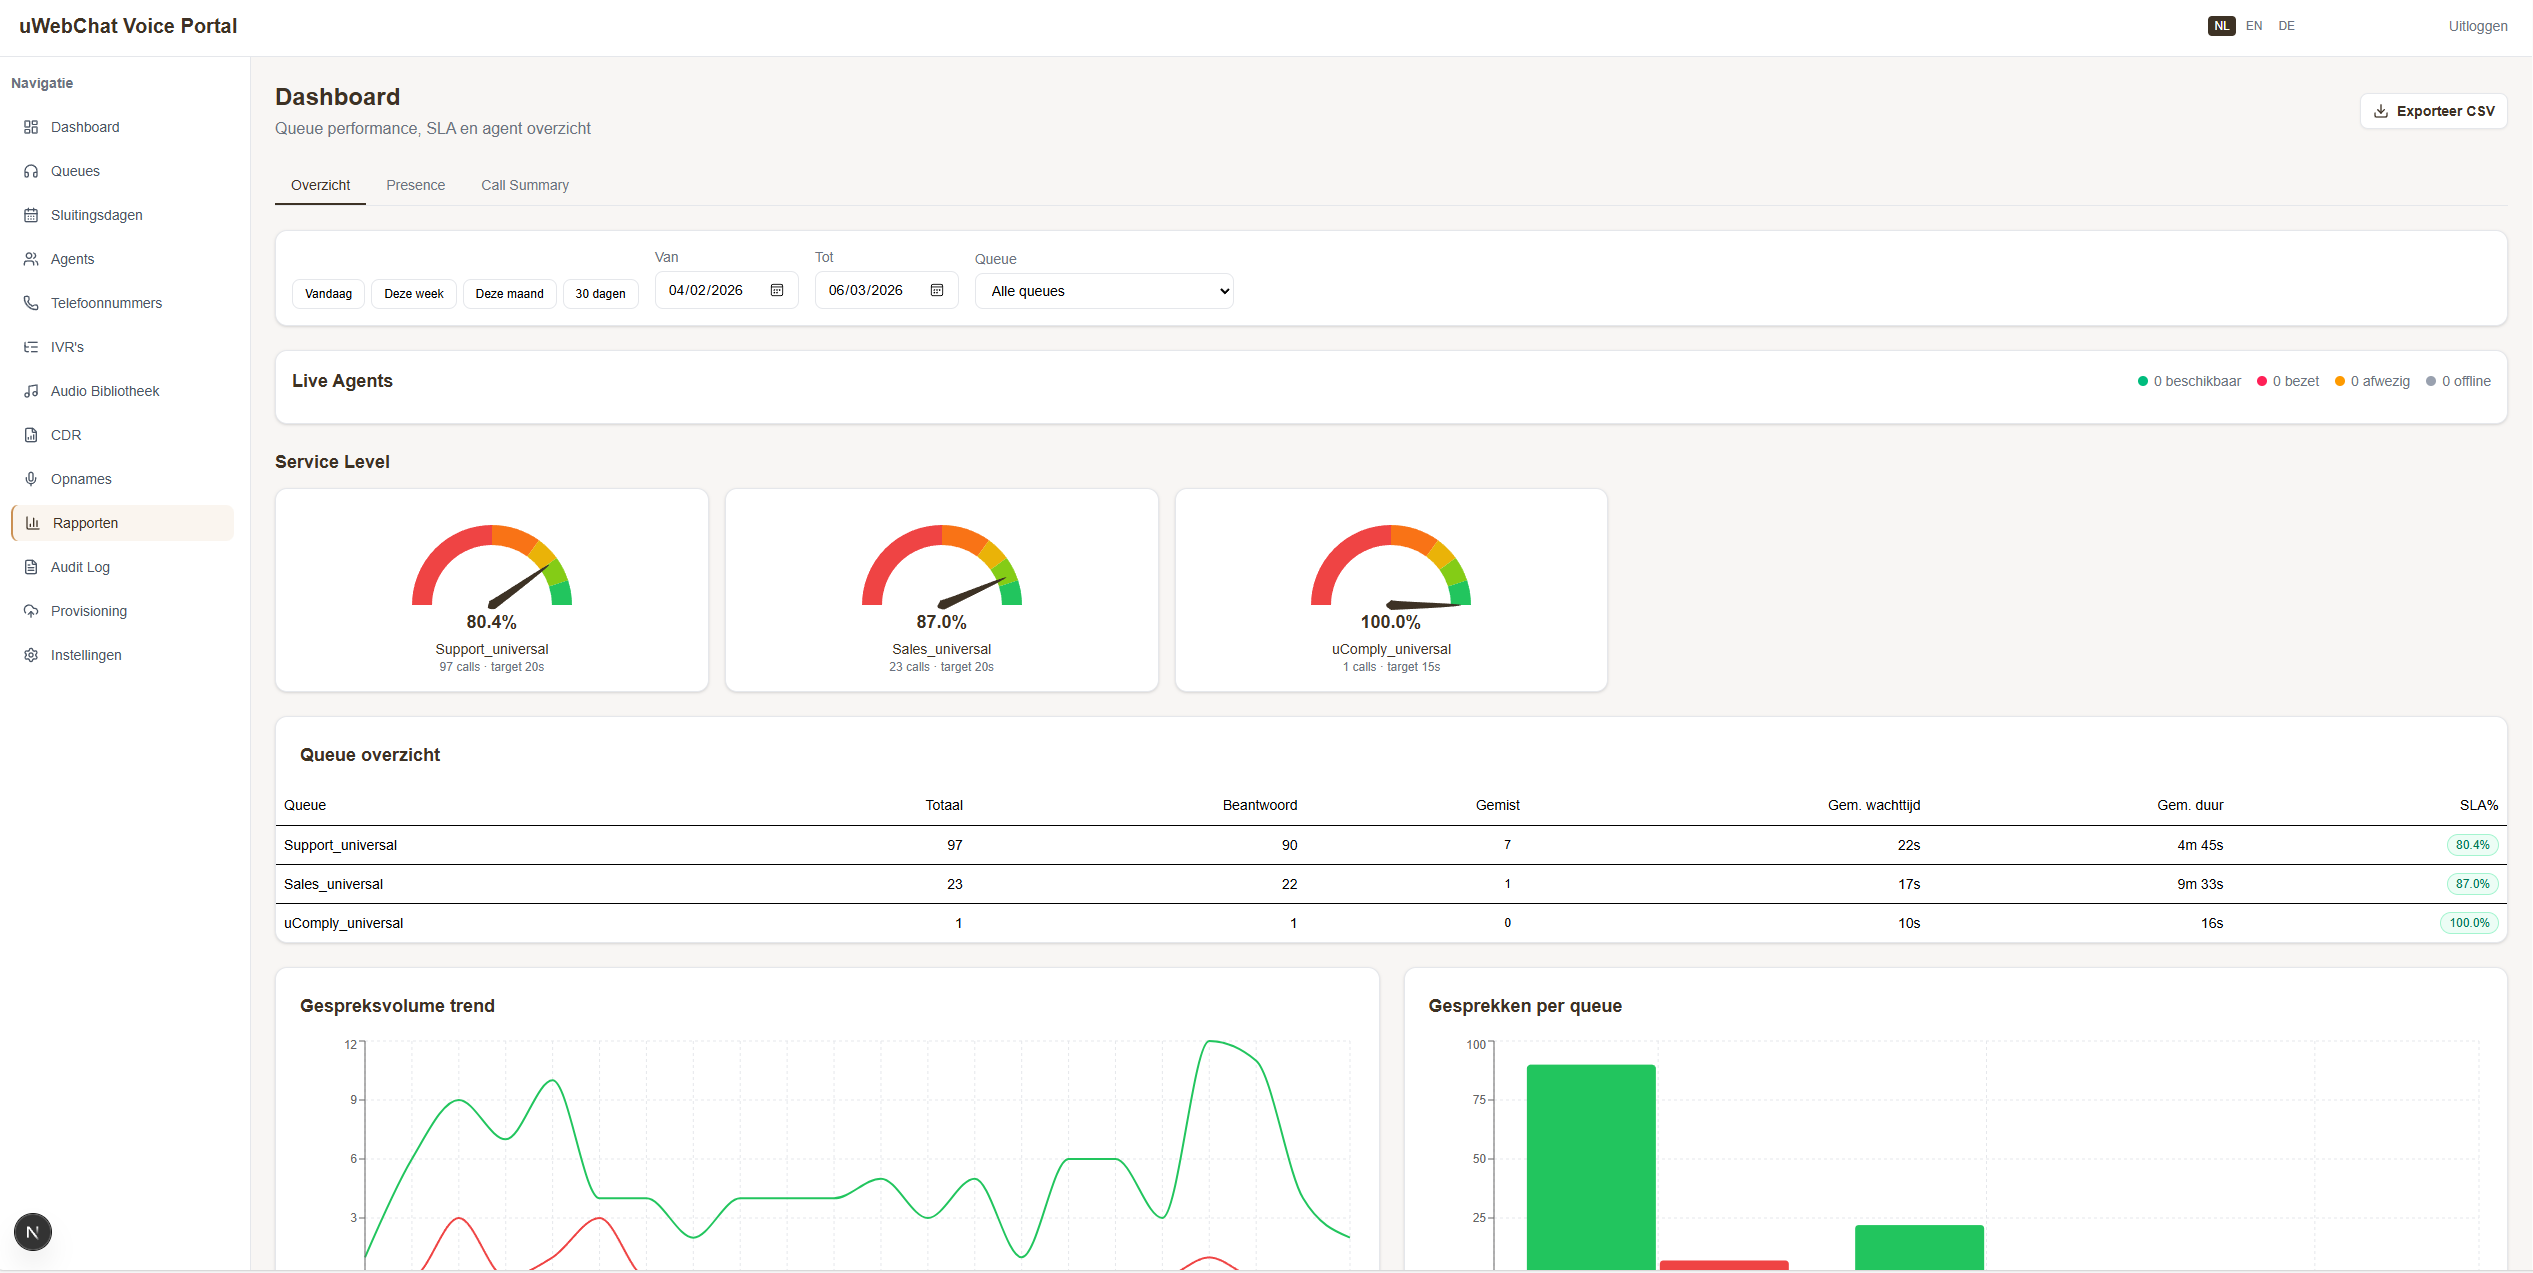Switch language to DE

pyautogui.click(x=2287, y=25)
